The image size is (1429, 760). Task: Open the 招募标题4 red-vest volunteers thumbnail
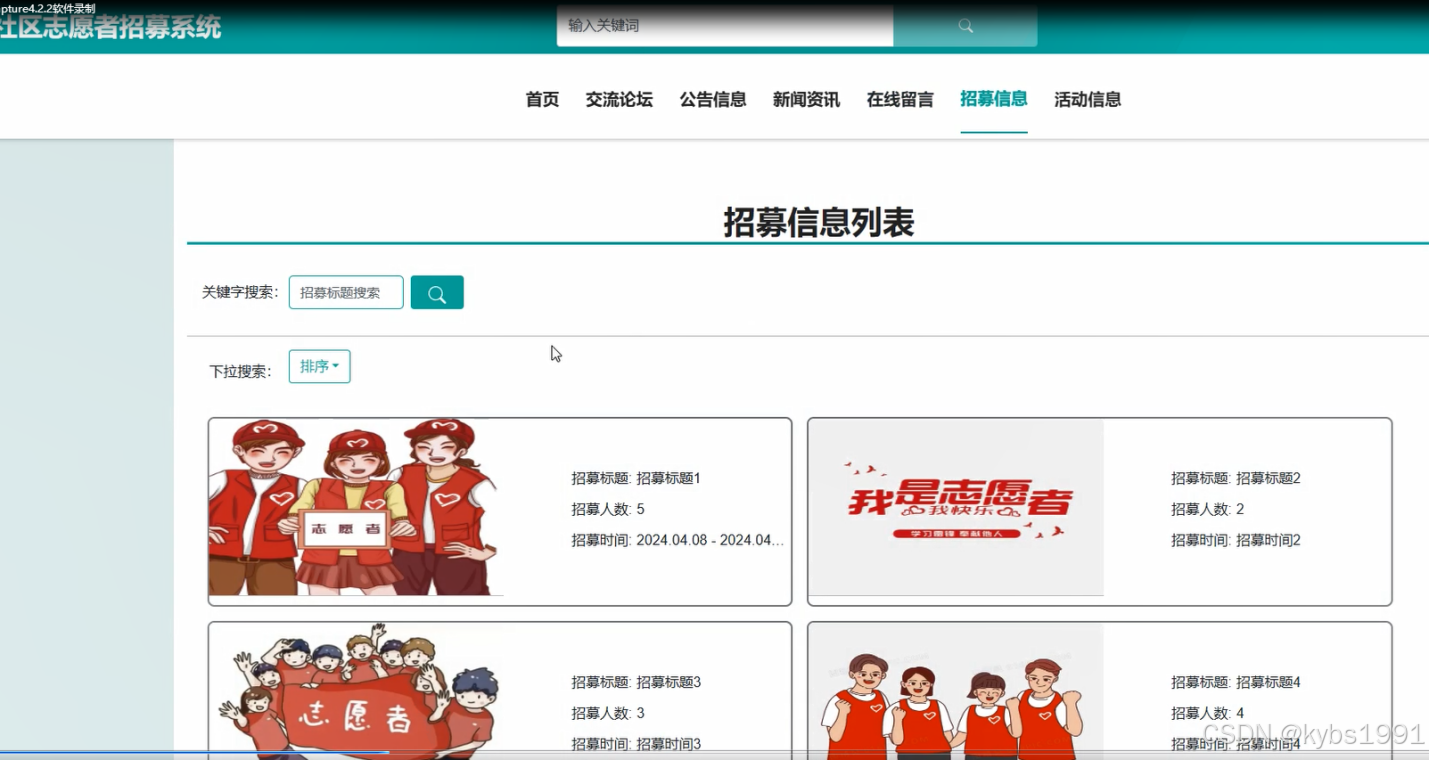(x=956, y=691)
